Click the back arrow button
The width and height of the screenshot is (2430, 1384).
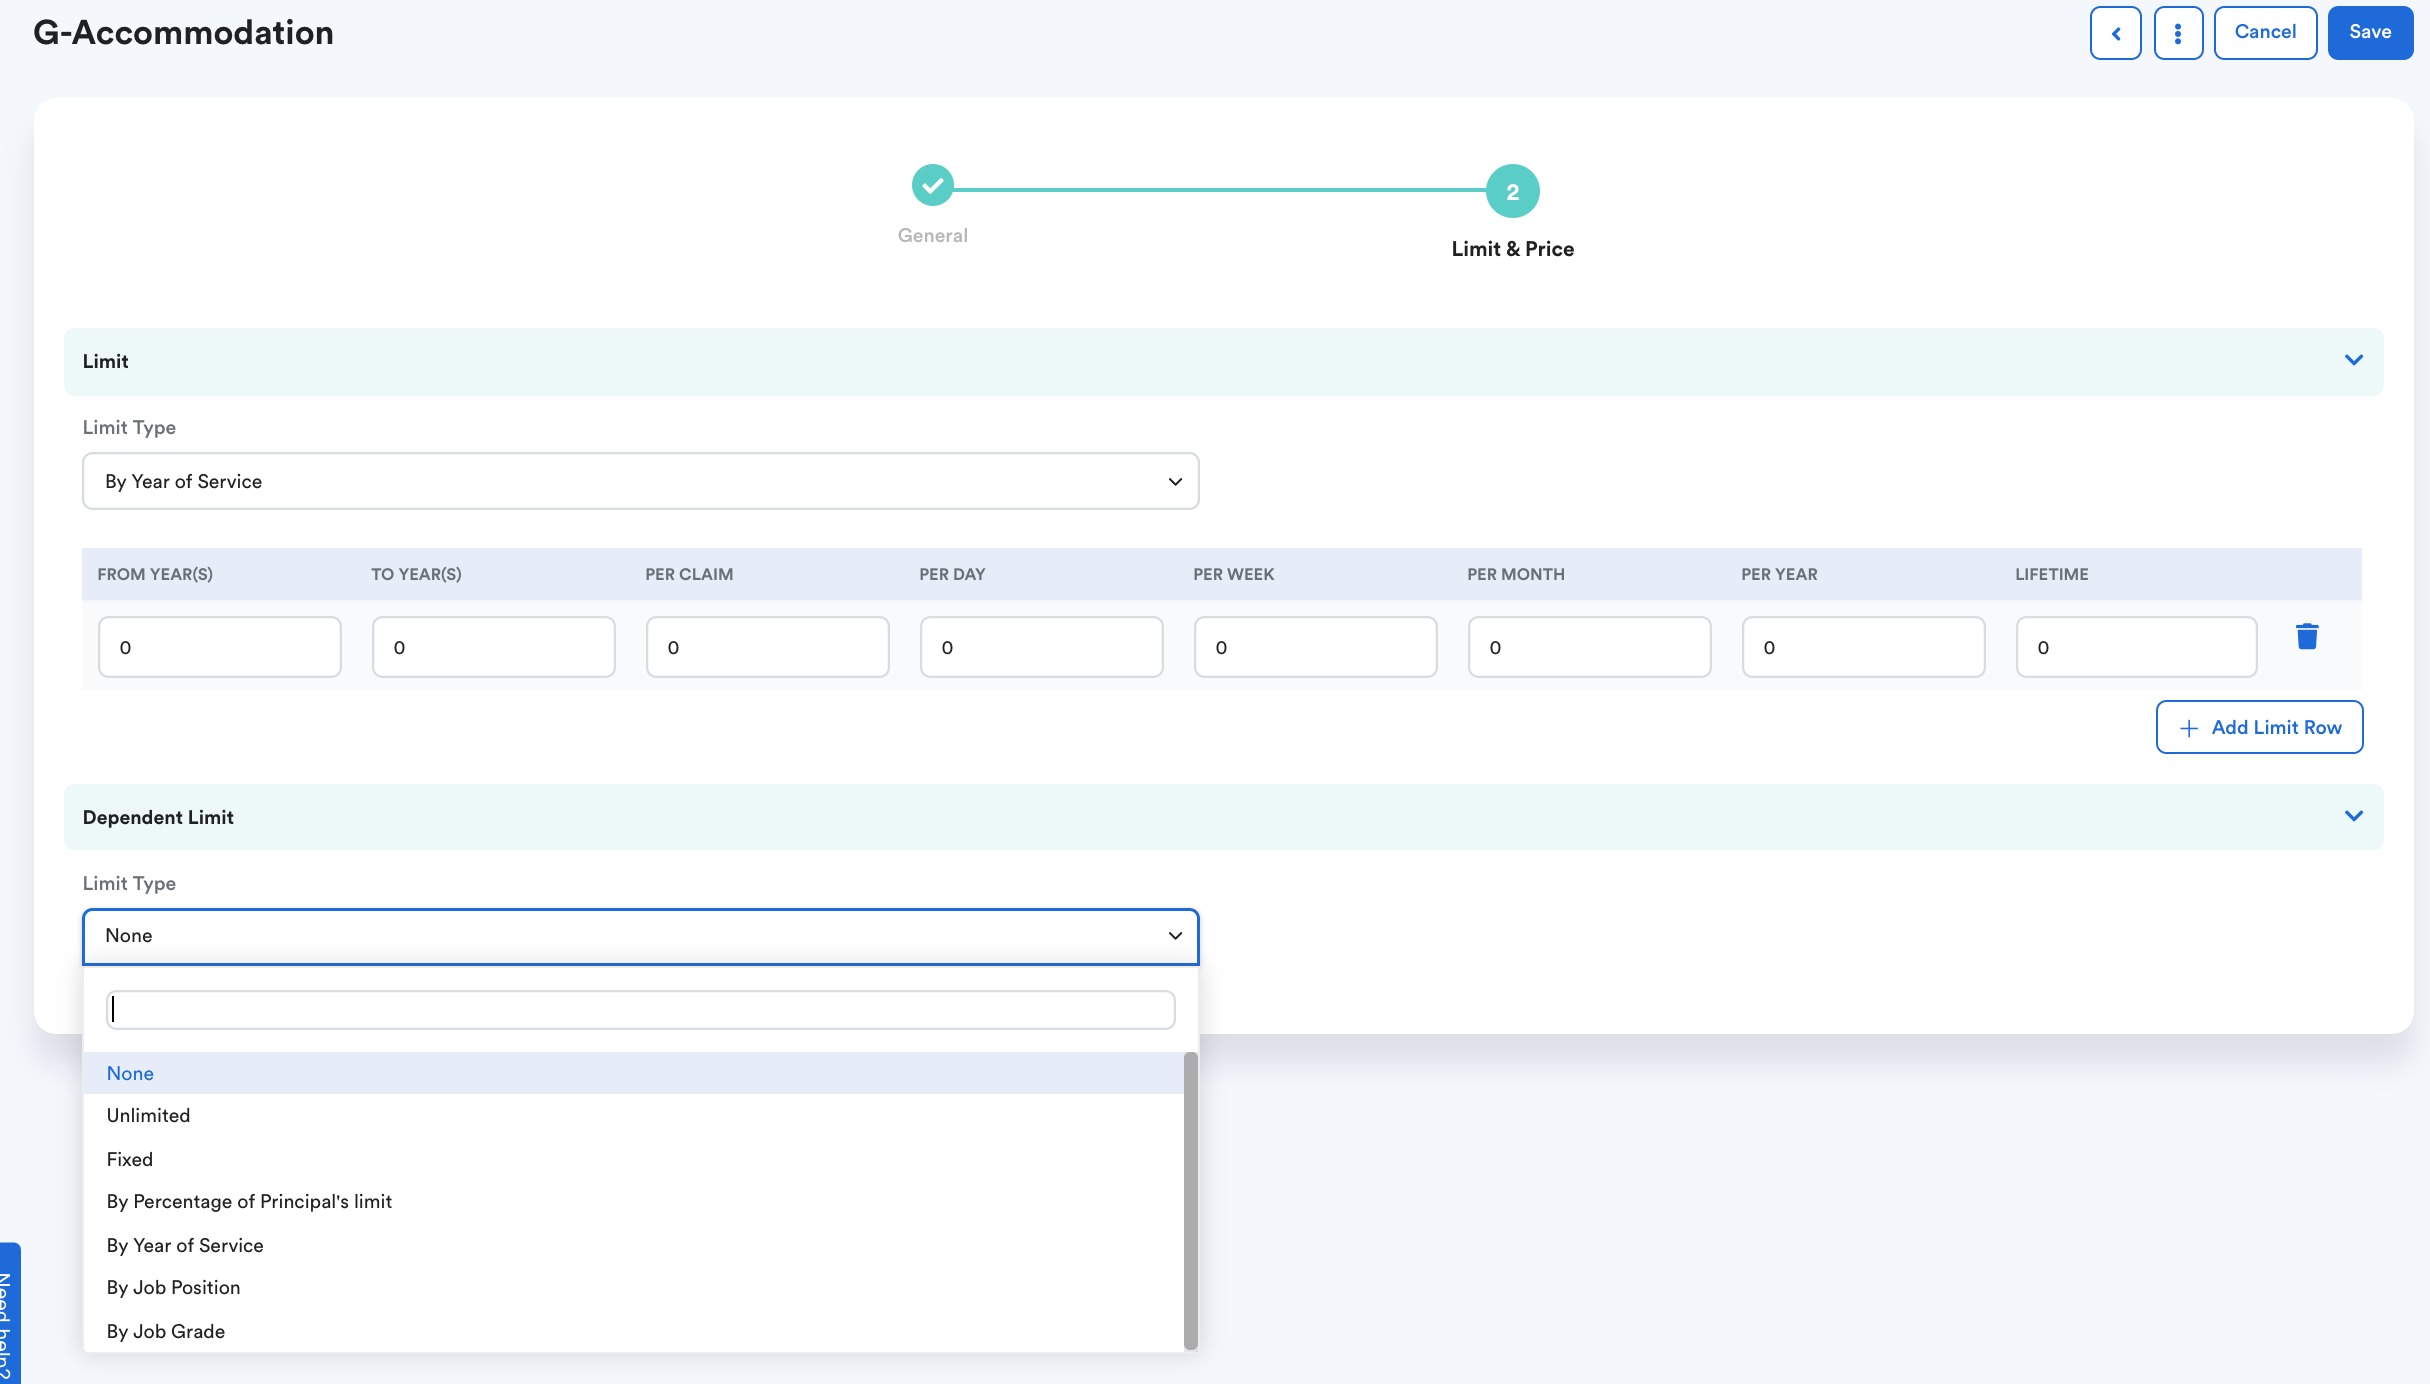click(2115, 33)
